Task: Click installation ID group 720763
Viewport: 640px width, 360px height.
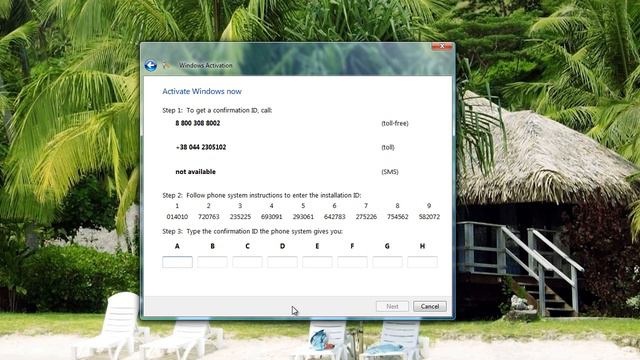Action: click(209, 217)
